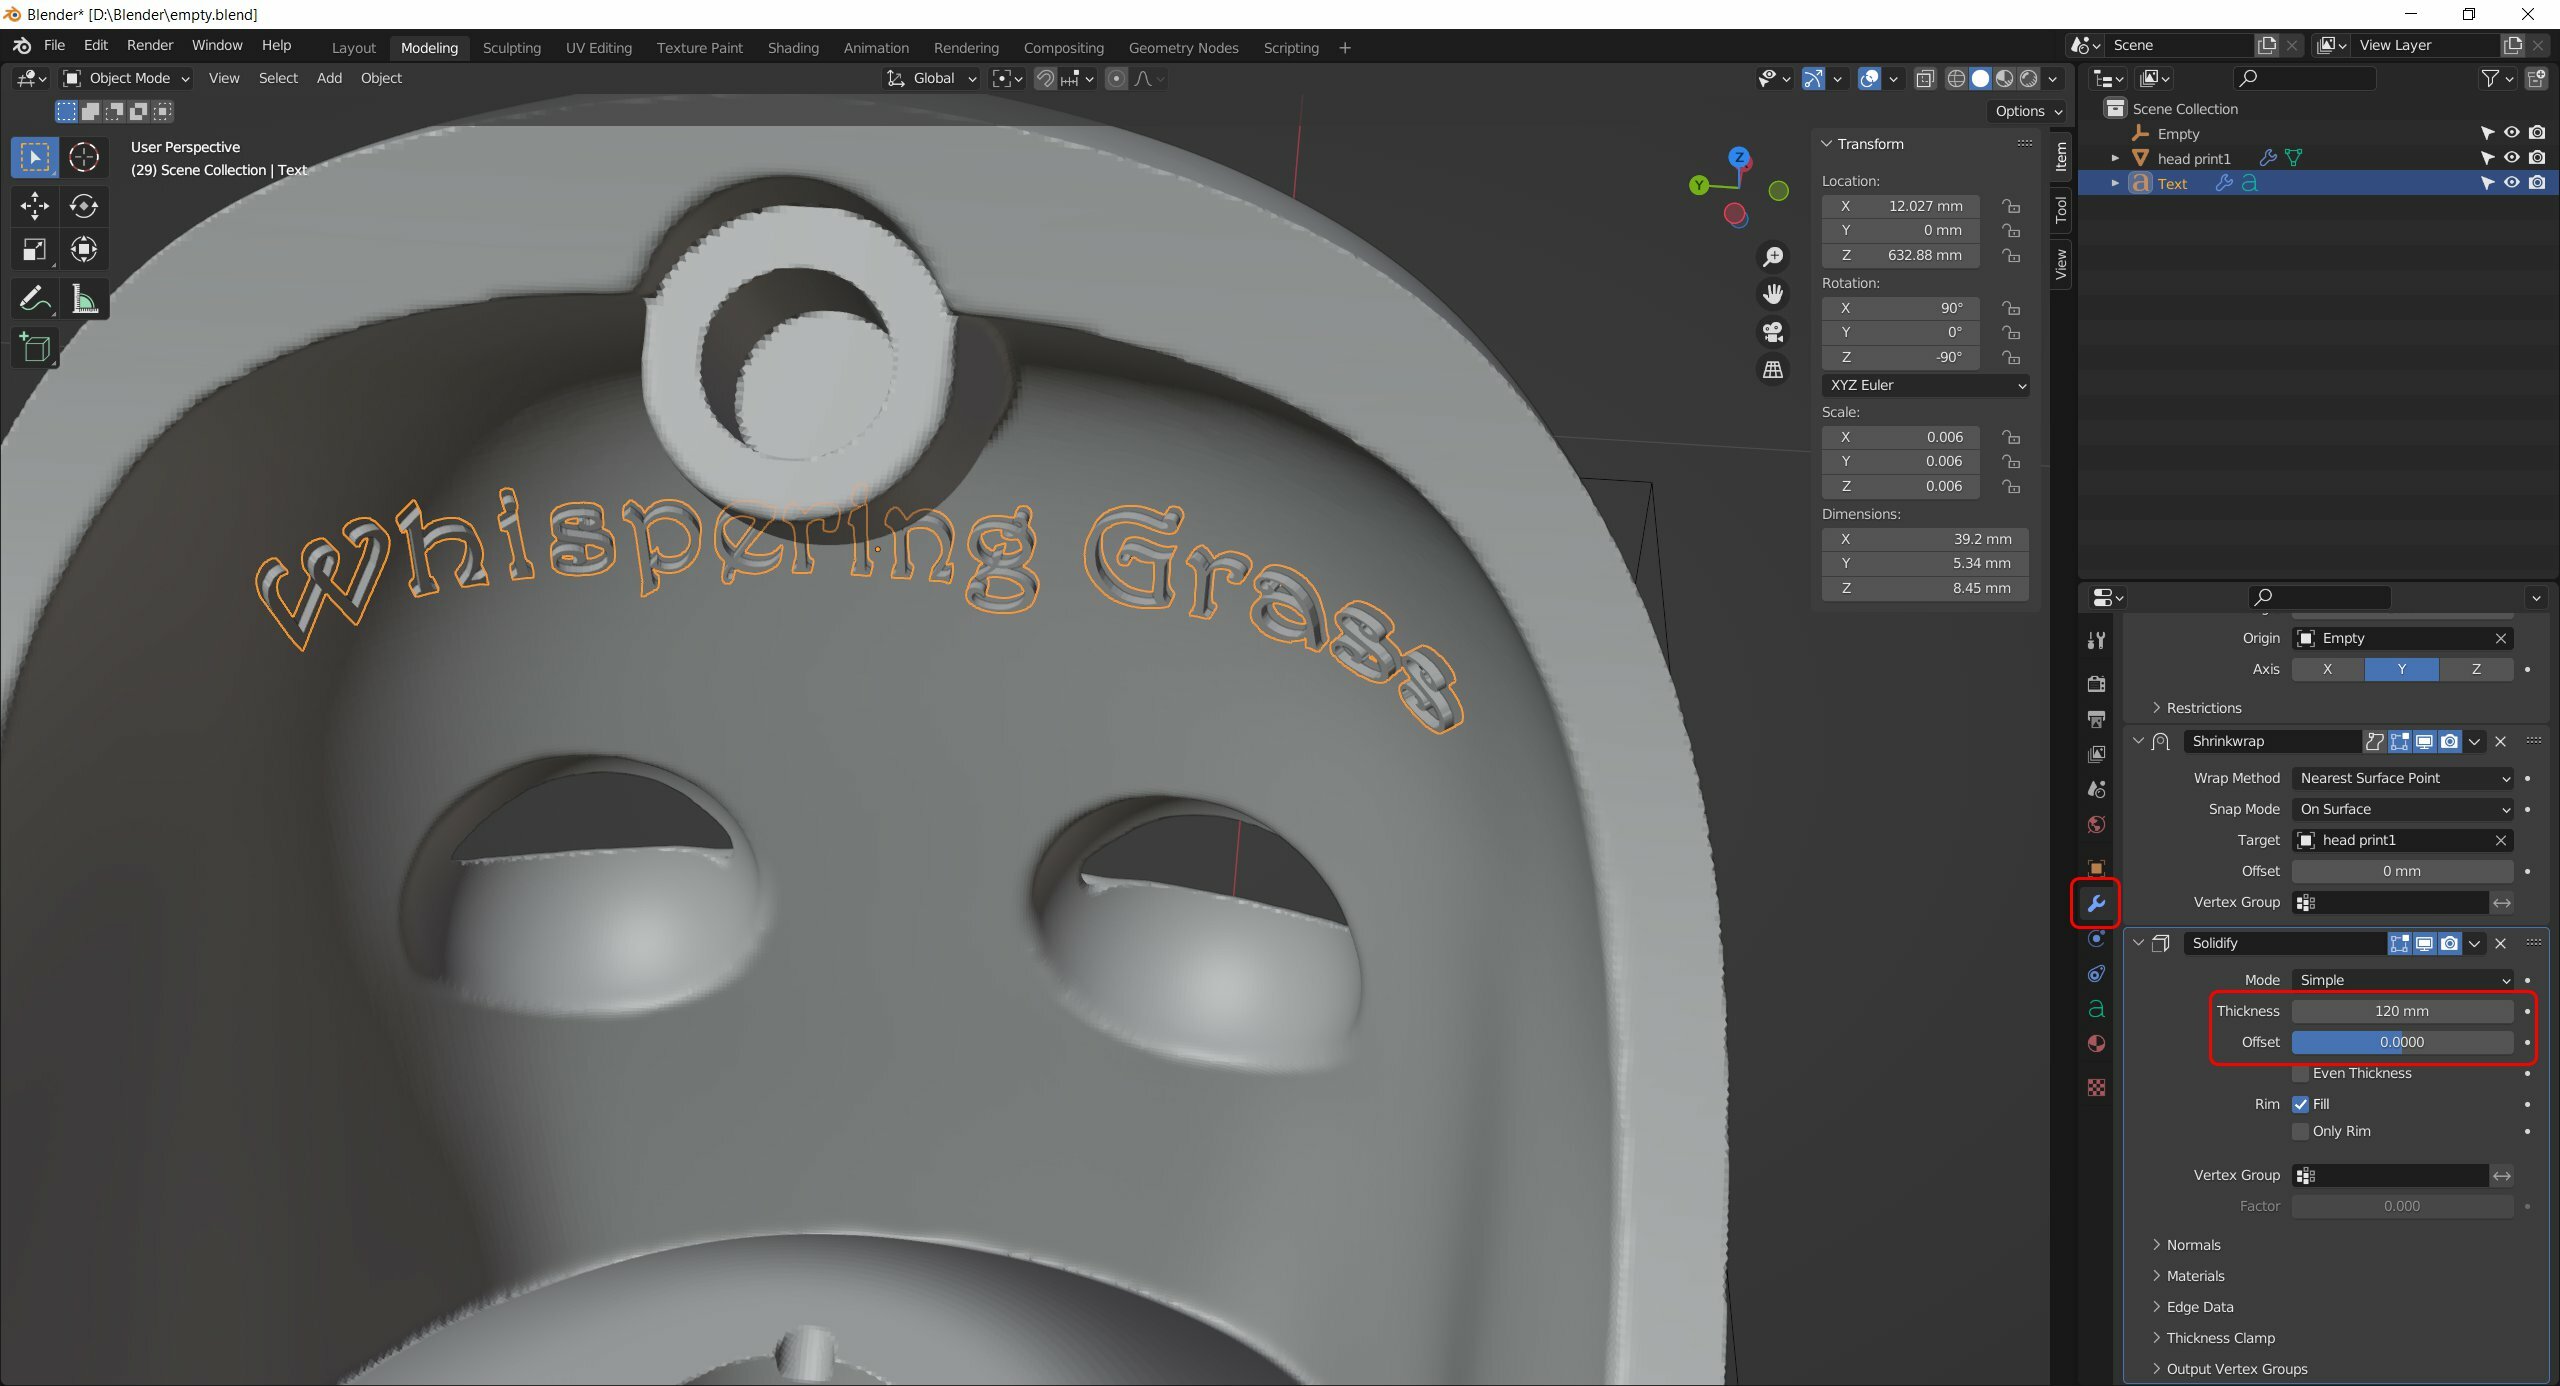
Task: Open the Object Mode dropdown
Action: point(126,78)
